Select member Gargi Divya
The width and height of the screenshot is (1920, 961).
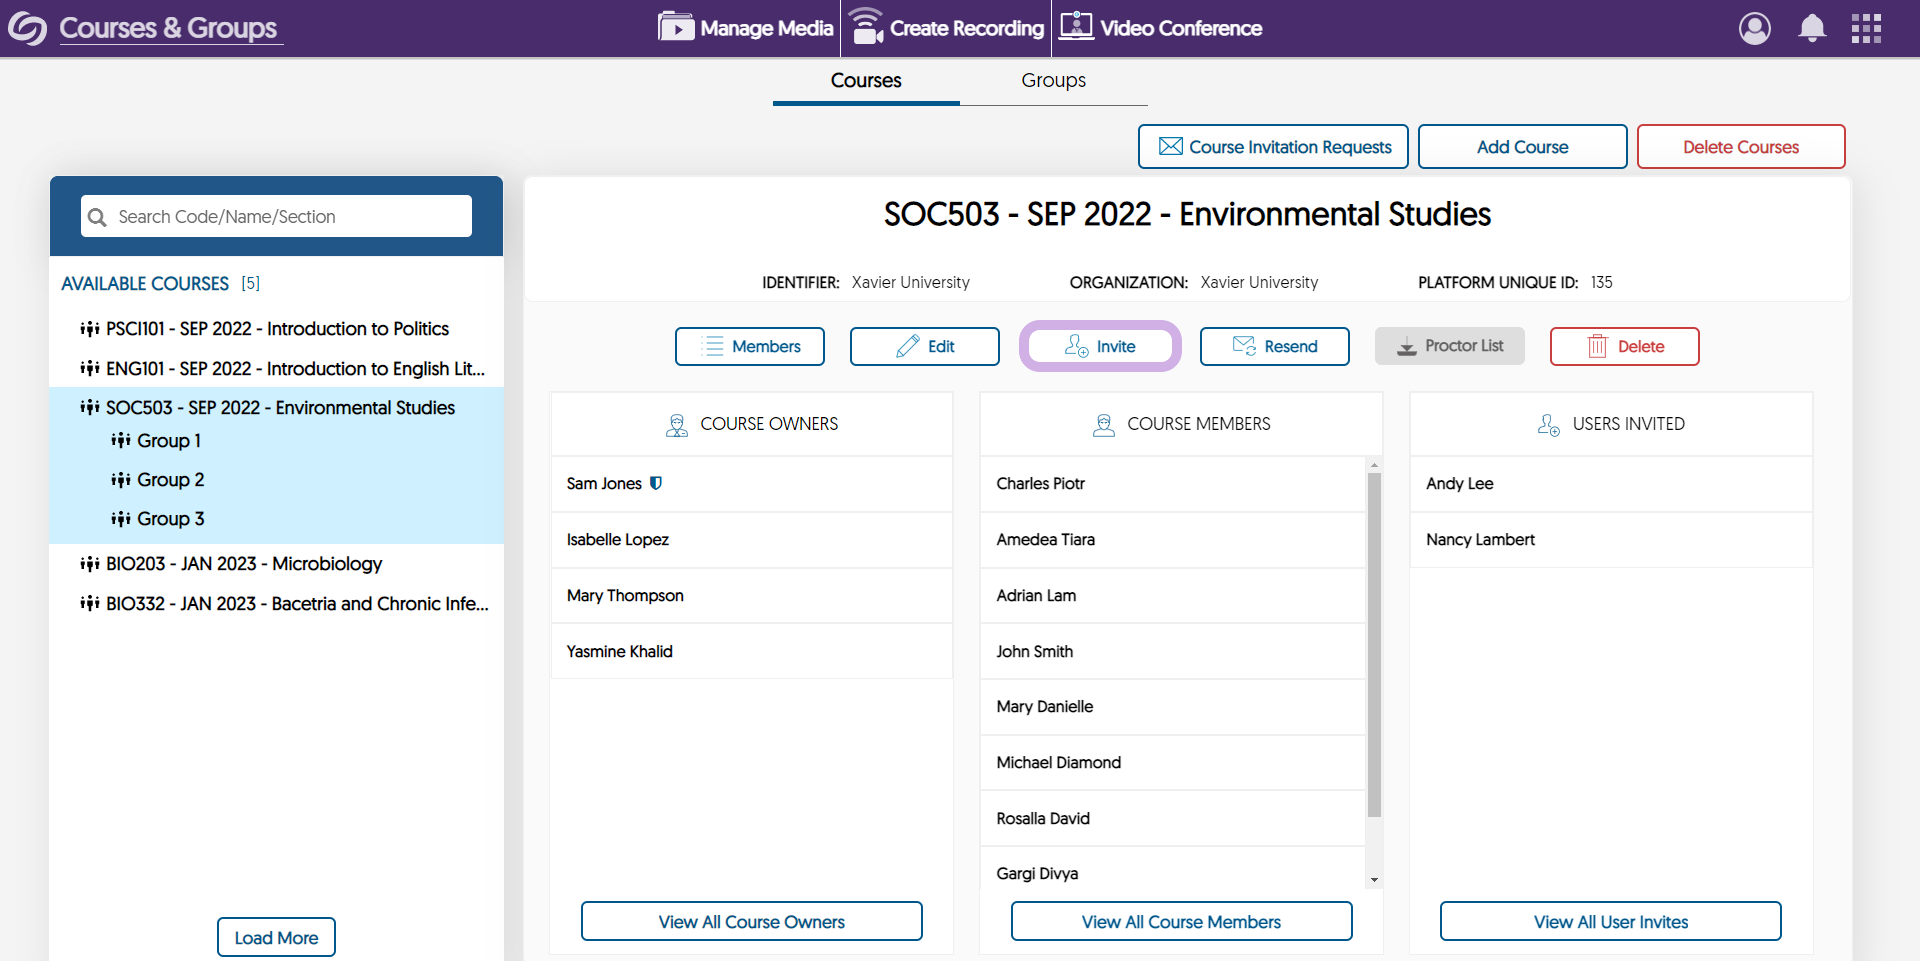1173,870
